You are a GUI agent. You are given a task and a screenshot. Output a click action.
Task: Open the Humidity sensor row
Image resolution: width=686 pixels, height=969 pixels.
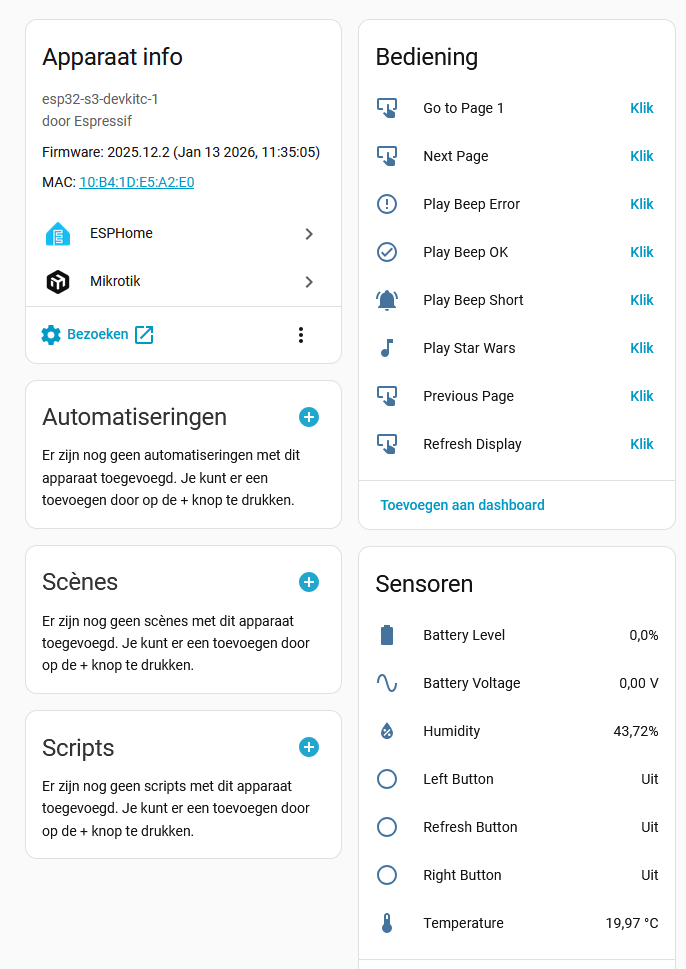point(452,731)
